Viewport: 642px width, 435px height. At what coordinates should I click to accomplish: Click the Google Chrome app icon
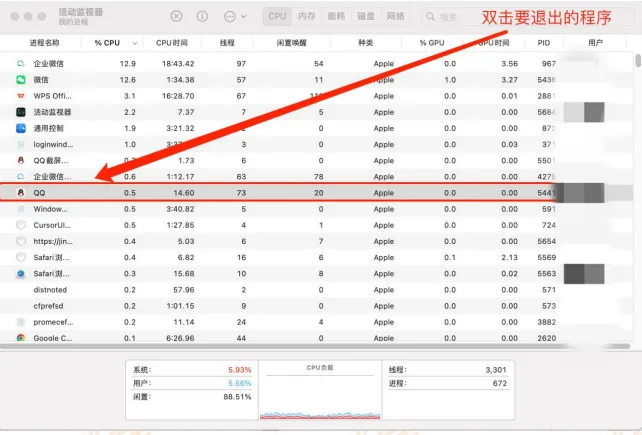(20, 338)
